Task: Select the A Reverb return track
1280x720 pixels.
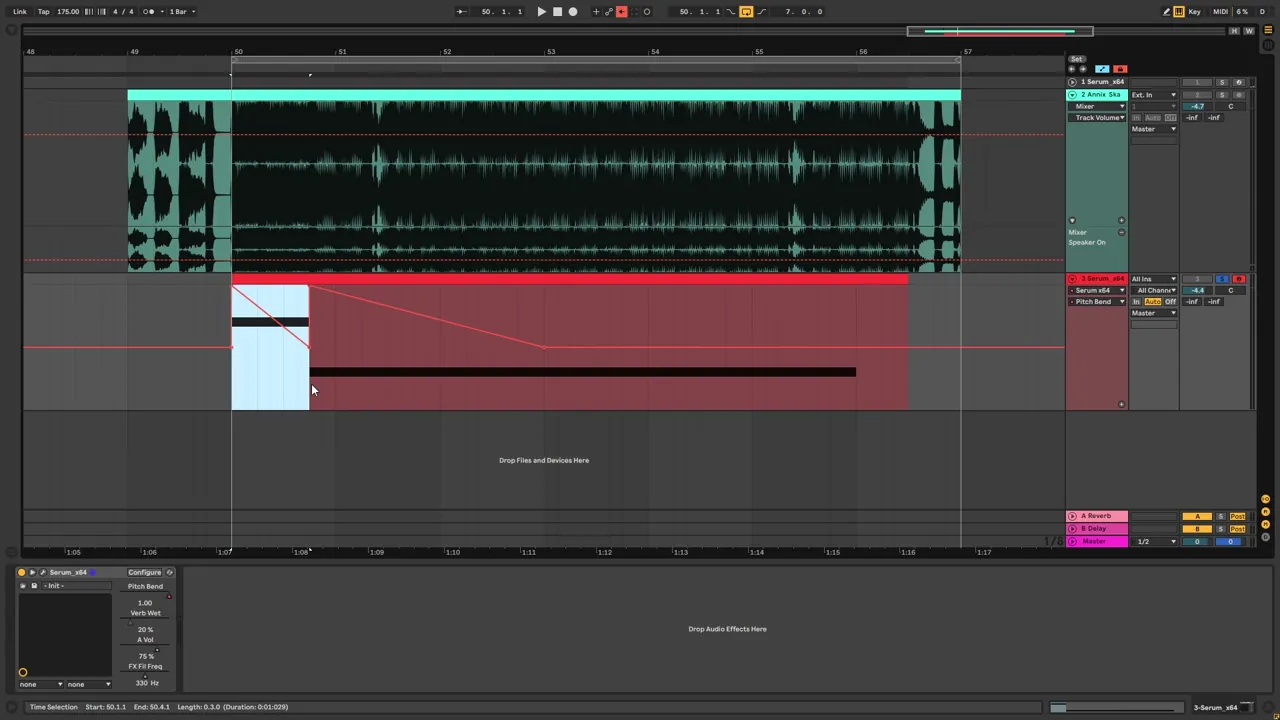Action: click(1097, 516)
